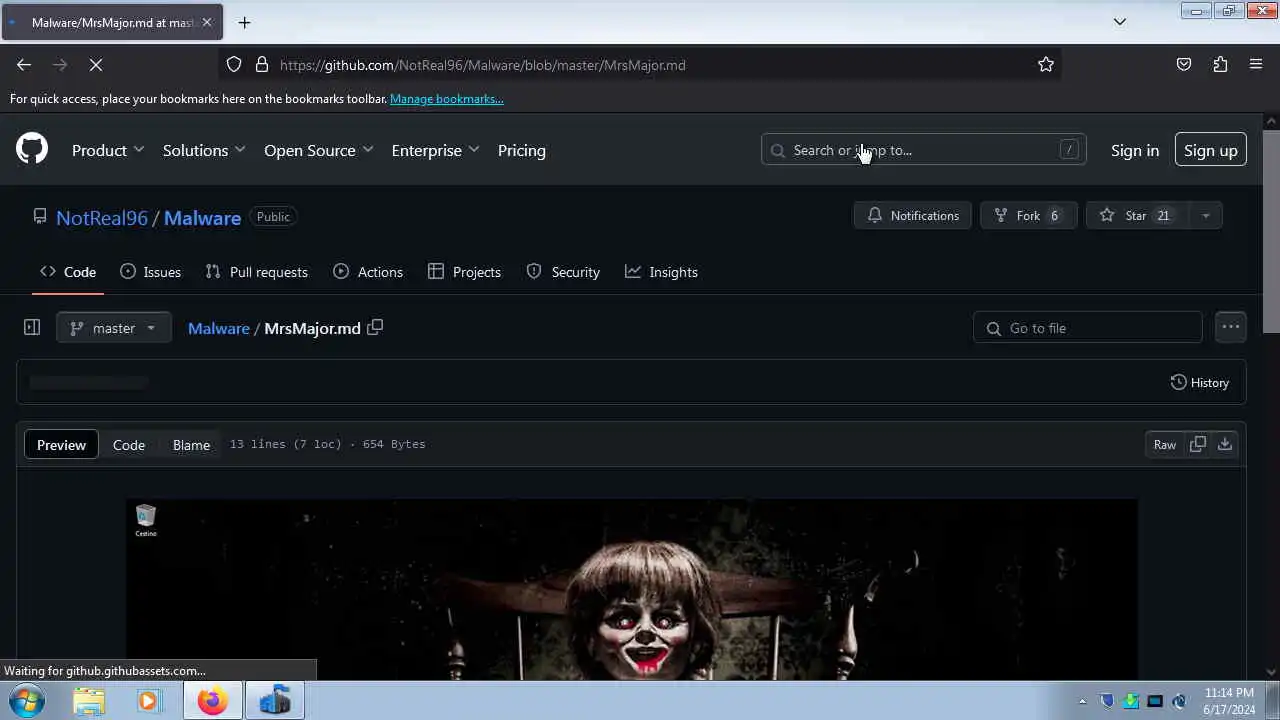Open media player taskbar icon

[149, 701]
